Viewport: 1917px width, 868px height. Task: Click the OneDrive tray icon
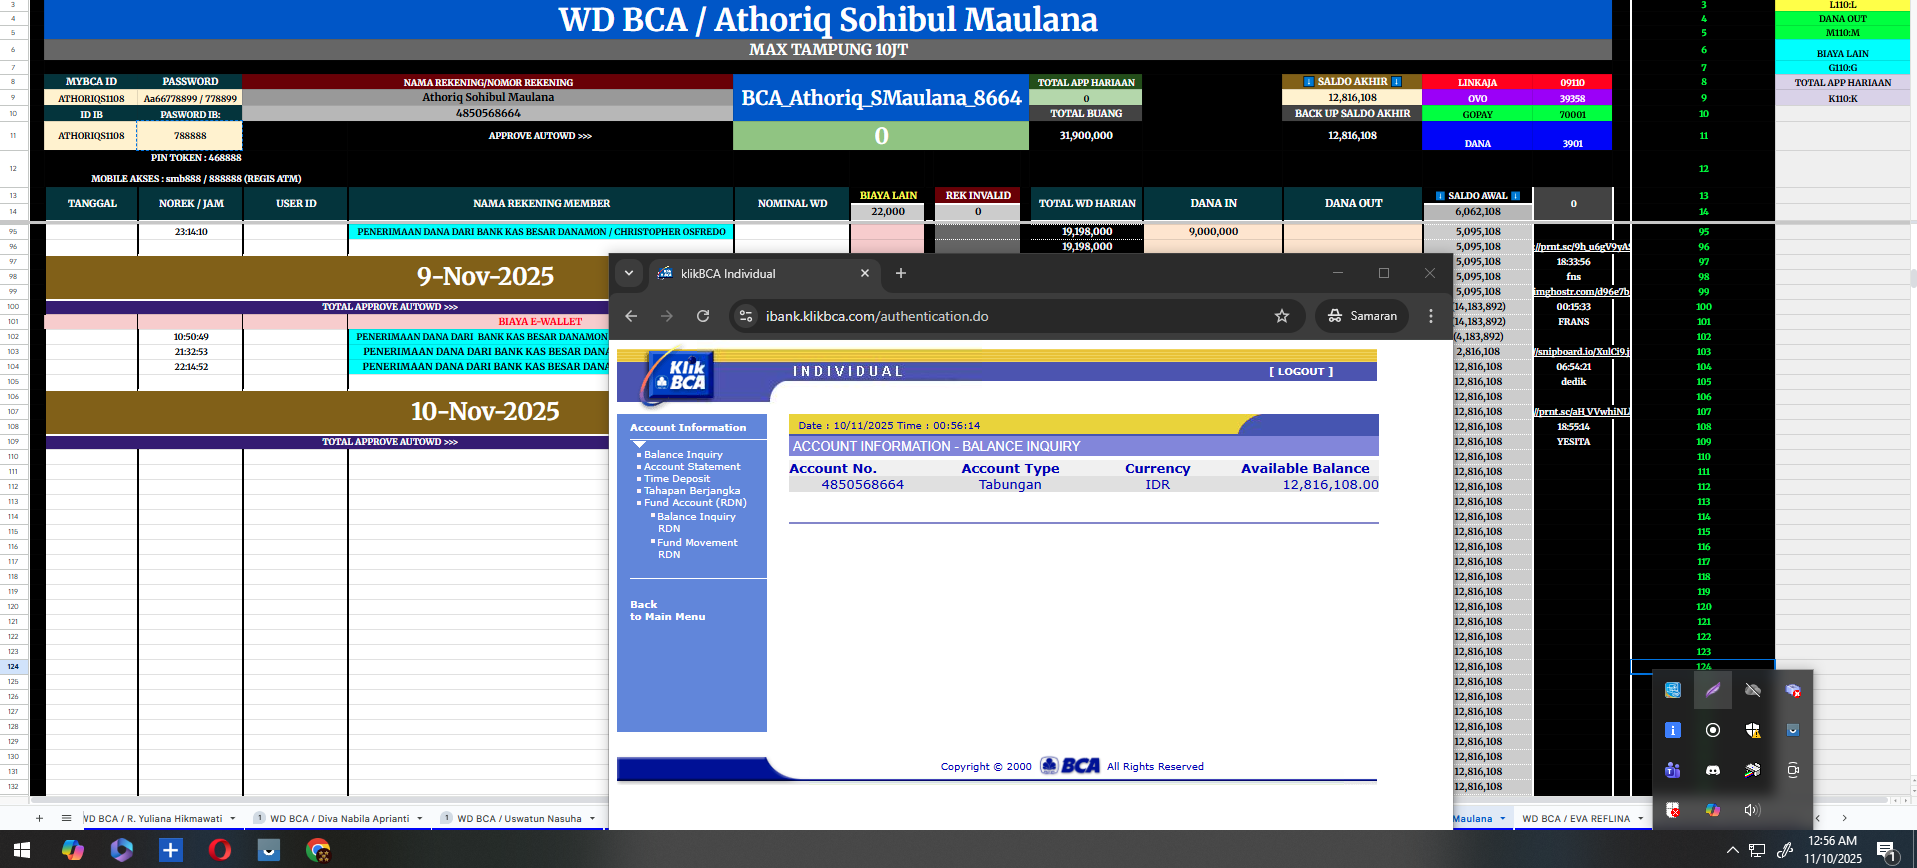[1752, 690]
